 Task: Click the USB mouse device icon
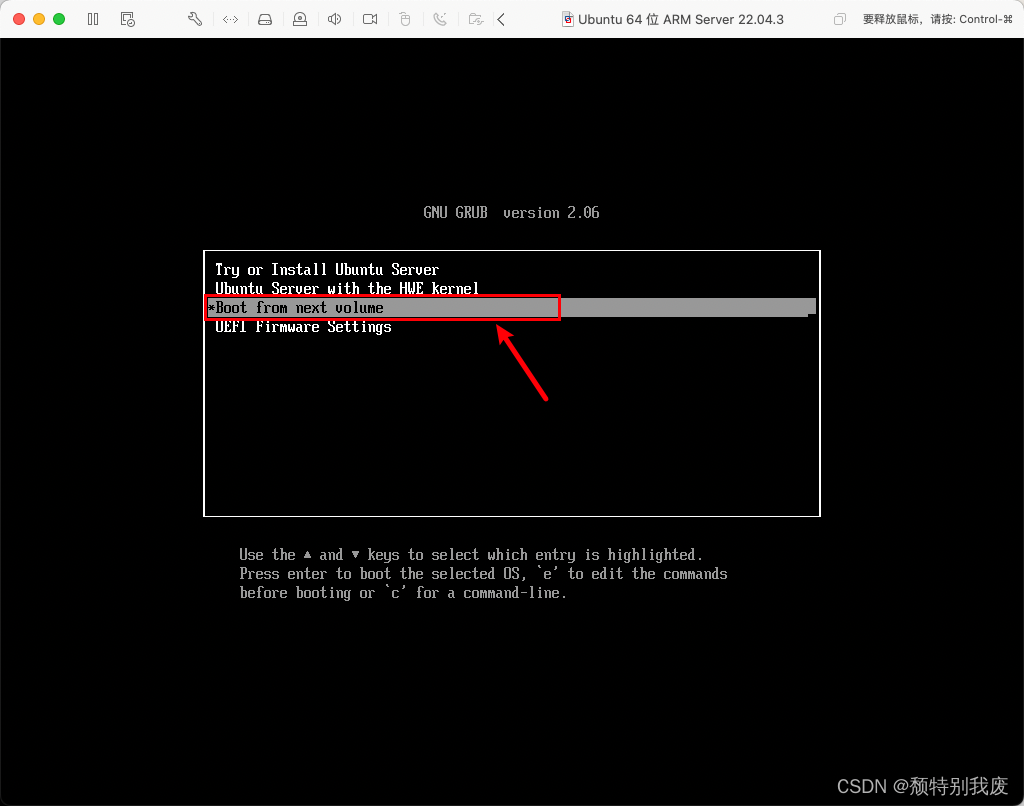pyautogui.click(x=405, y=19)
